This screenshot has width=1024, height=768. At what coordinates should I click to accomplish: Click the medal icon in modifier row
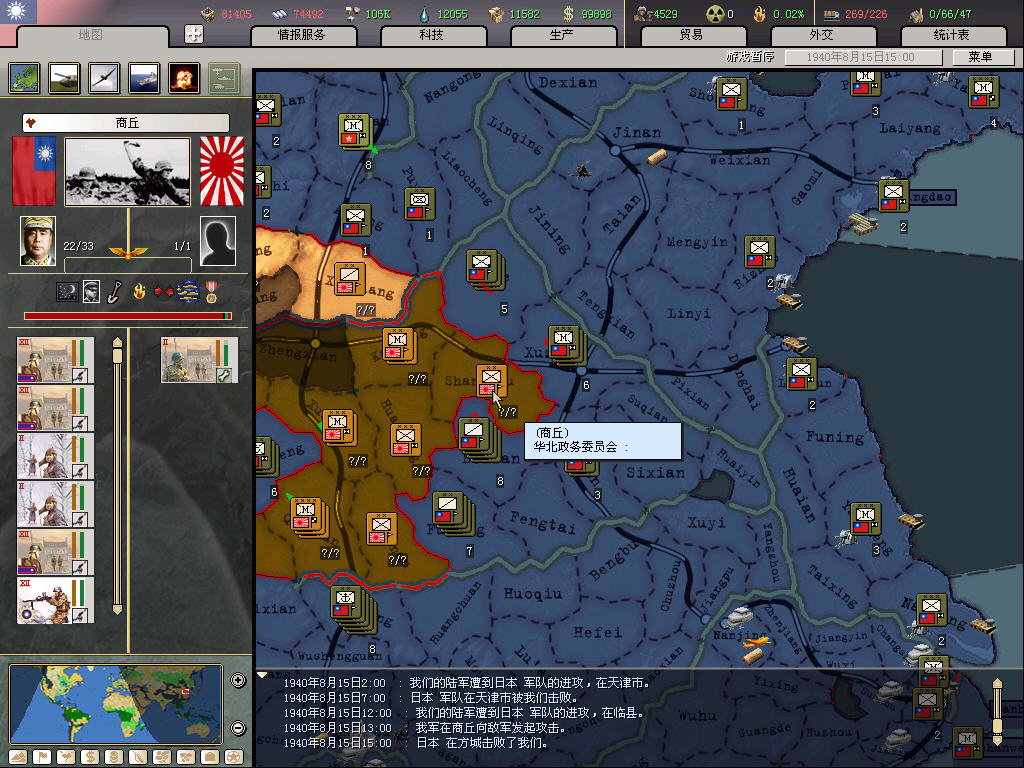pos(211,292)
